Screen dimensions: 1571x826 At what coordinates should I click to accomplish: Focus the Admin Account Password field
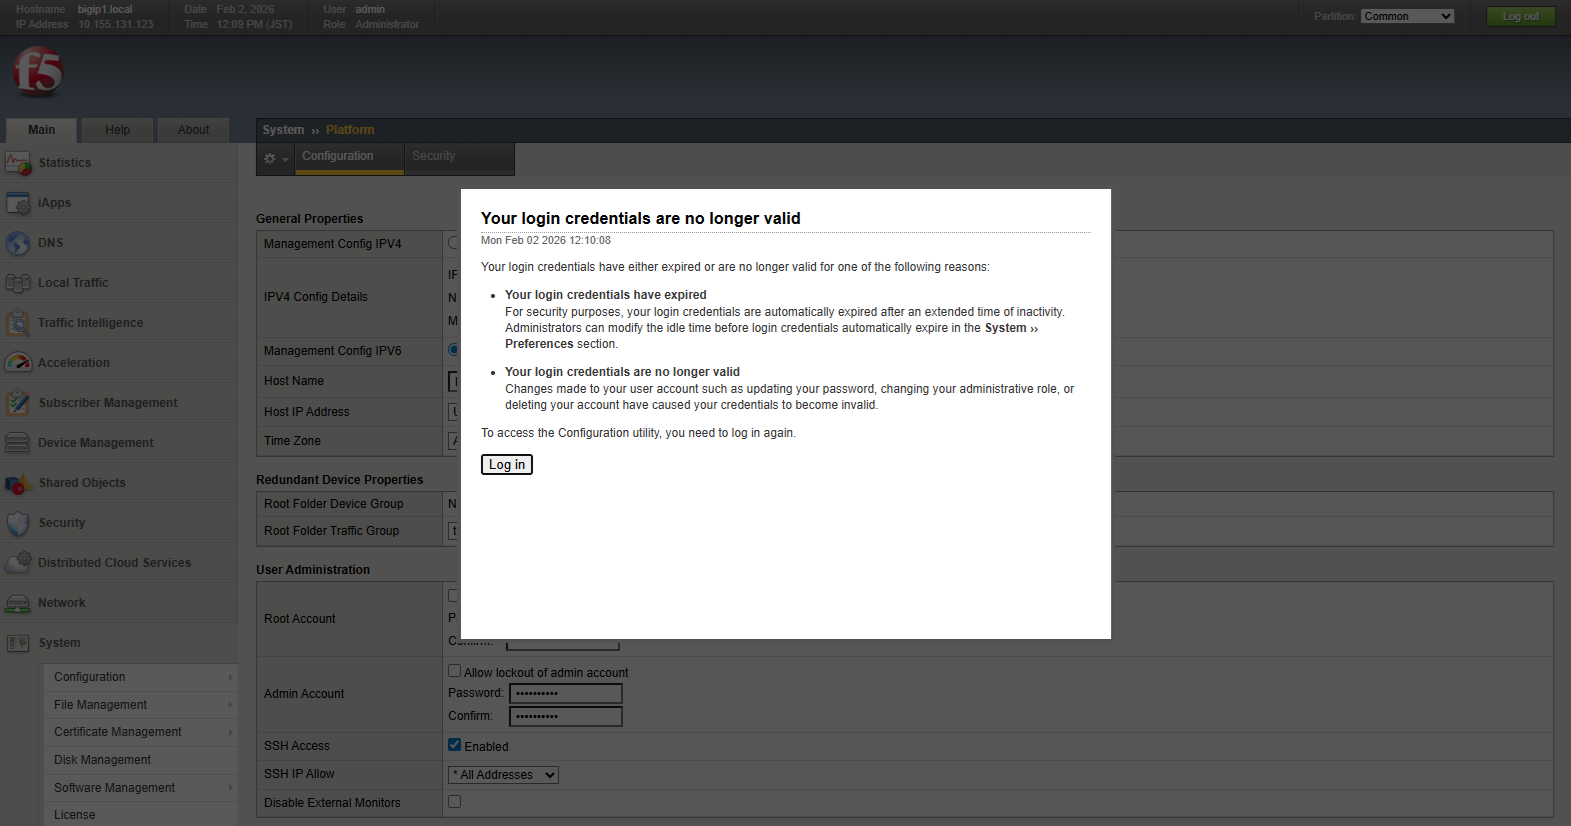[566, 693]
